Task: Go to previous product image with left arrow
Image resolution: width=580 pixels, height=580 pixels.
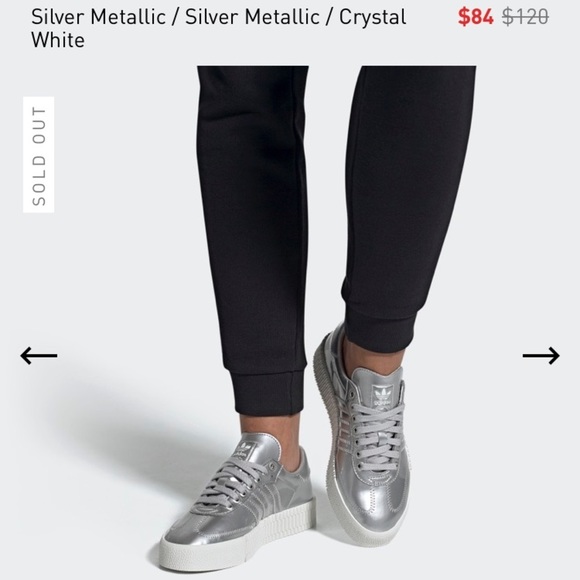Action: (39, 355)
